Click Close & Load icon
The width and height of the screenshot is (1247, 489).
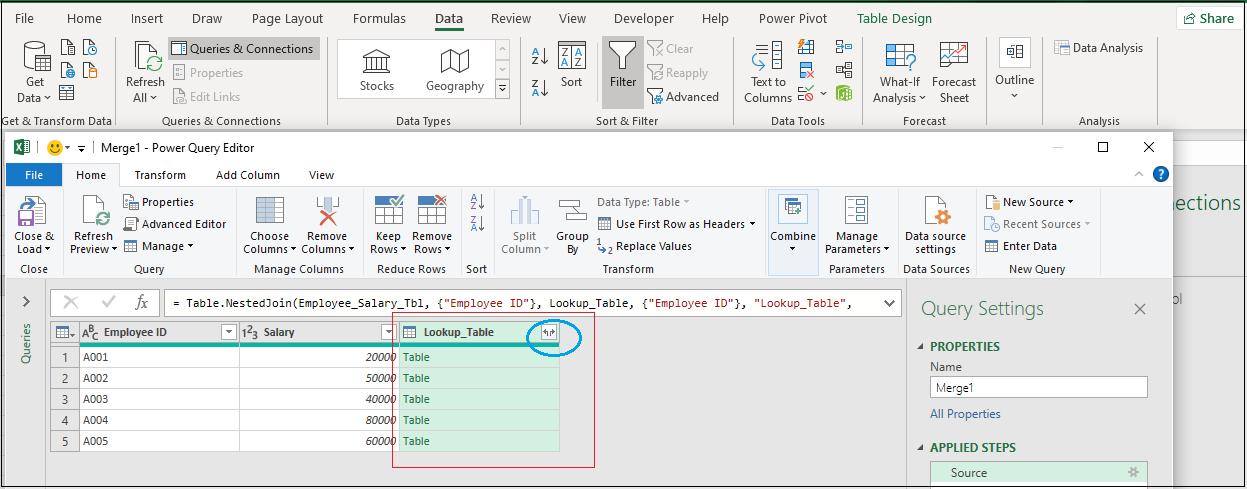[34, 212]
